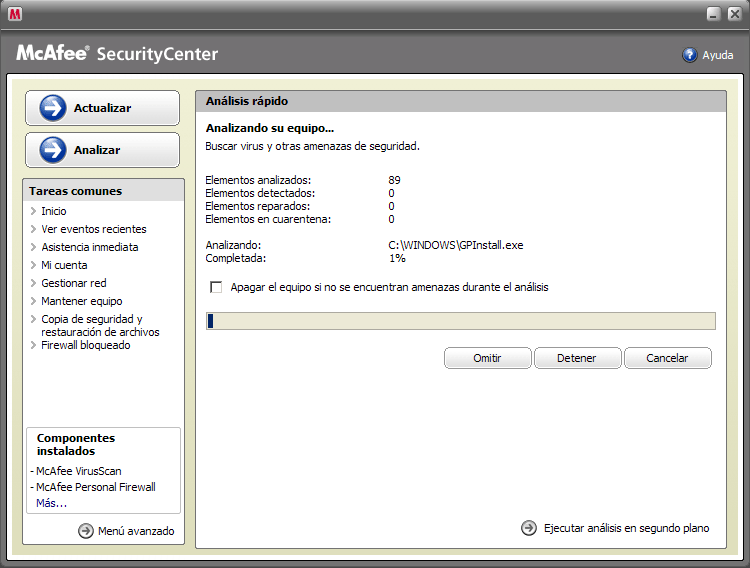Open Copia de seguridad y restauración de archivos
The image size is (750, 568).
point(99,325)
